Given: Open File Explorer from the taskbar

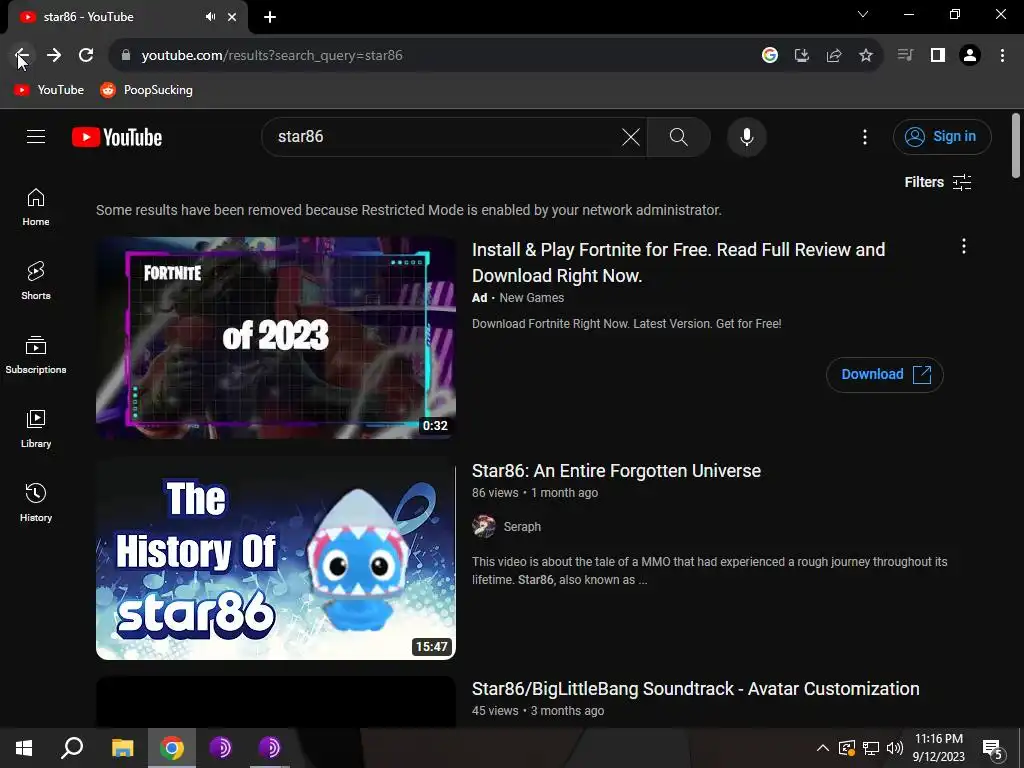Looking at the screenshot, I should tap(122, 748).
